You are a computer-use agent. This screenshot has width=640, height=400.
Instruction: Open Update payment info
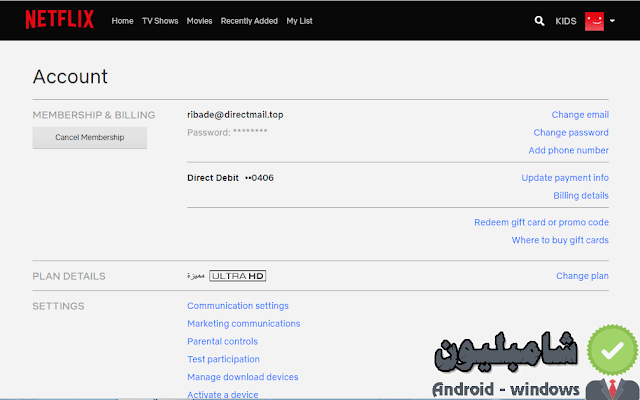[x=565, y=178]
